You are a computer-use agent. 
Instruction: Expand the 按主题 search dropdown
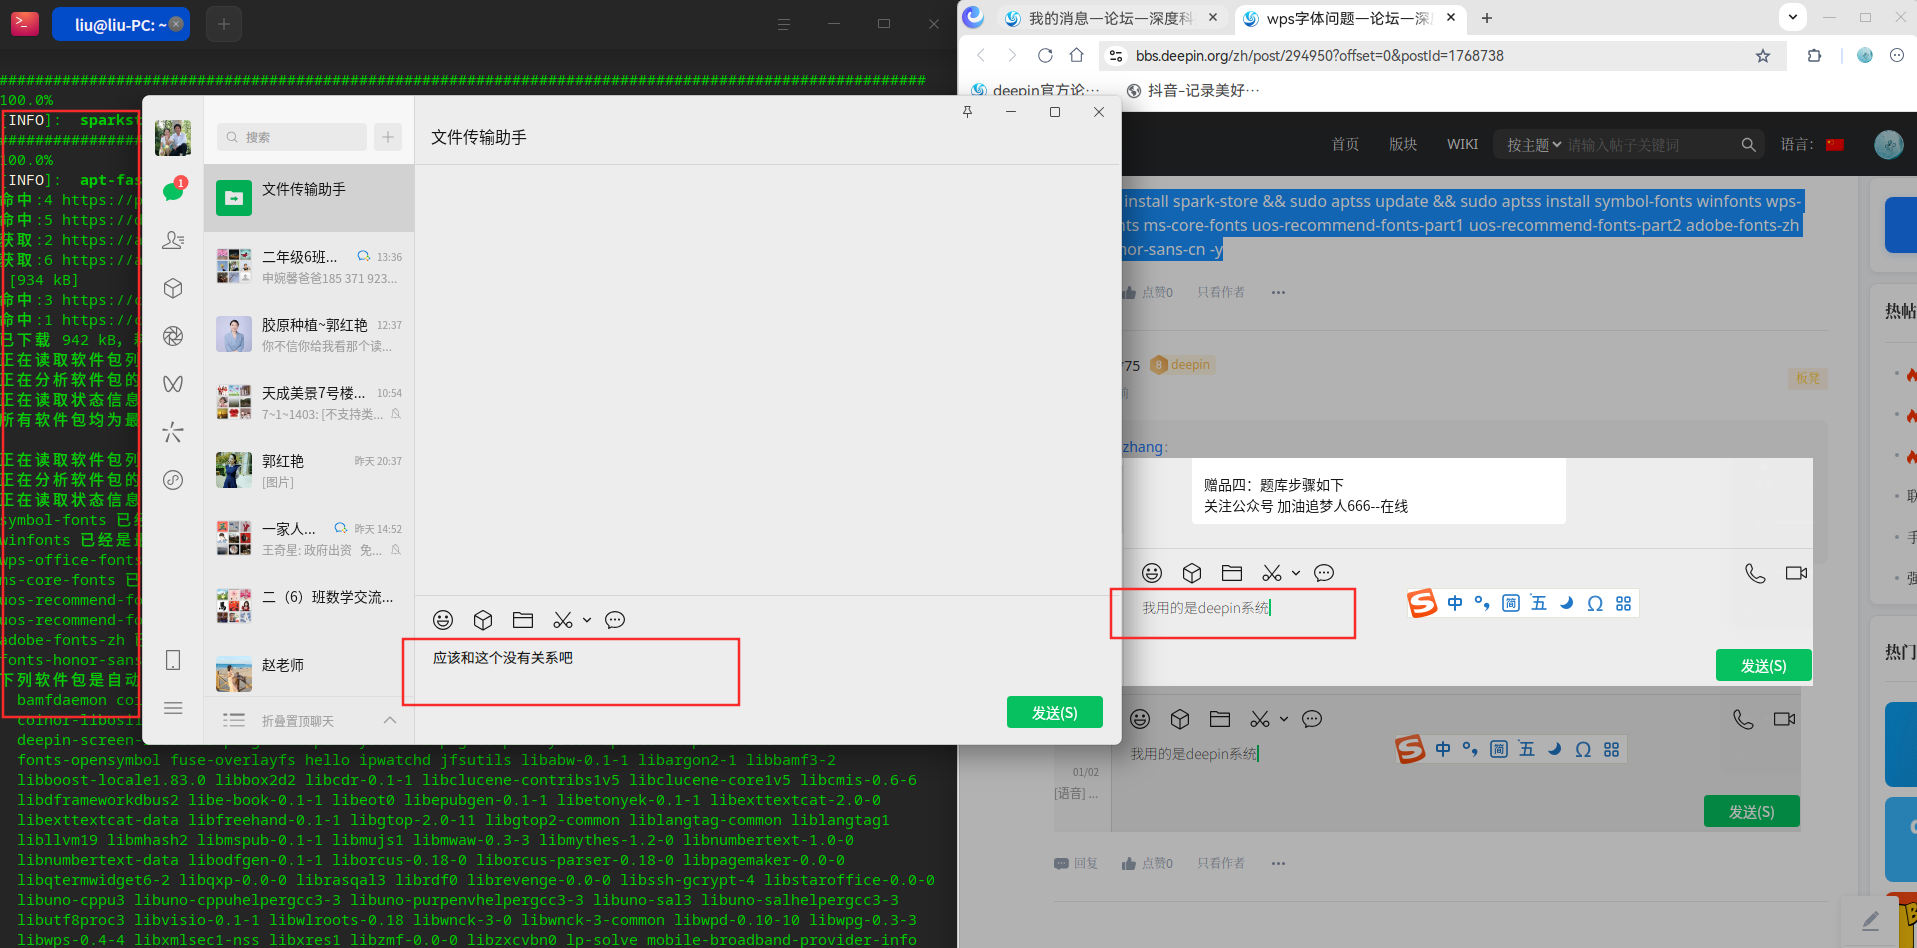[1533, 145]
